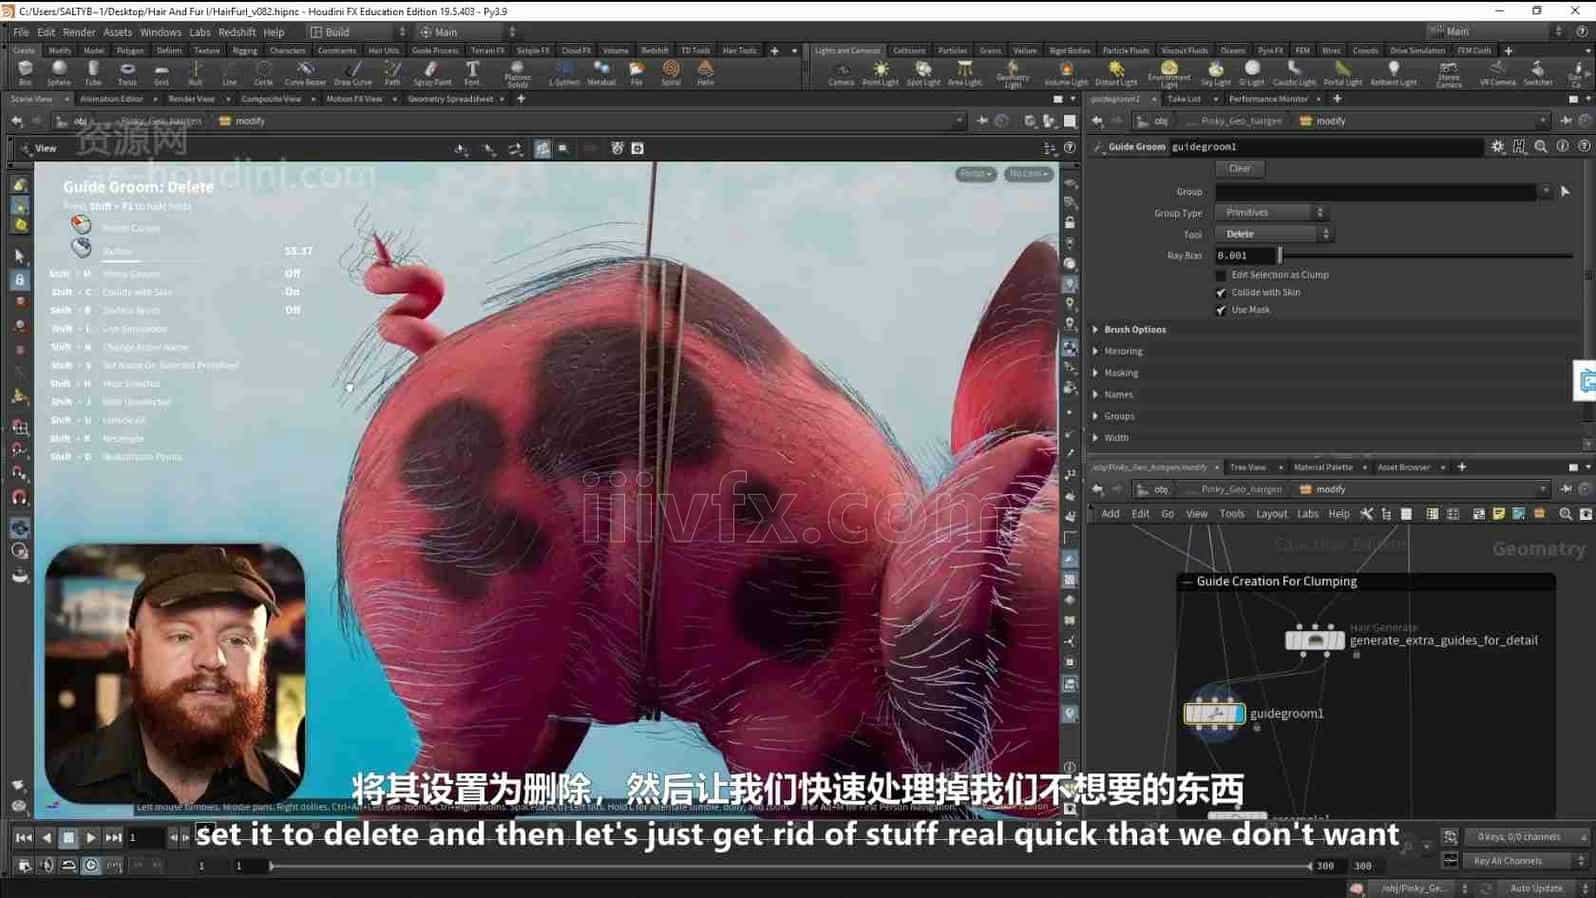1596x898 pixels.
Task: Expand the Names section
Action: click(1118, 395)
